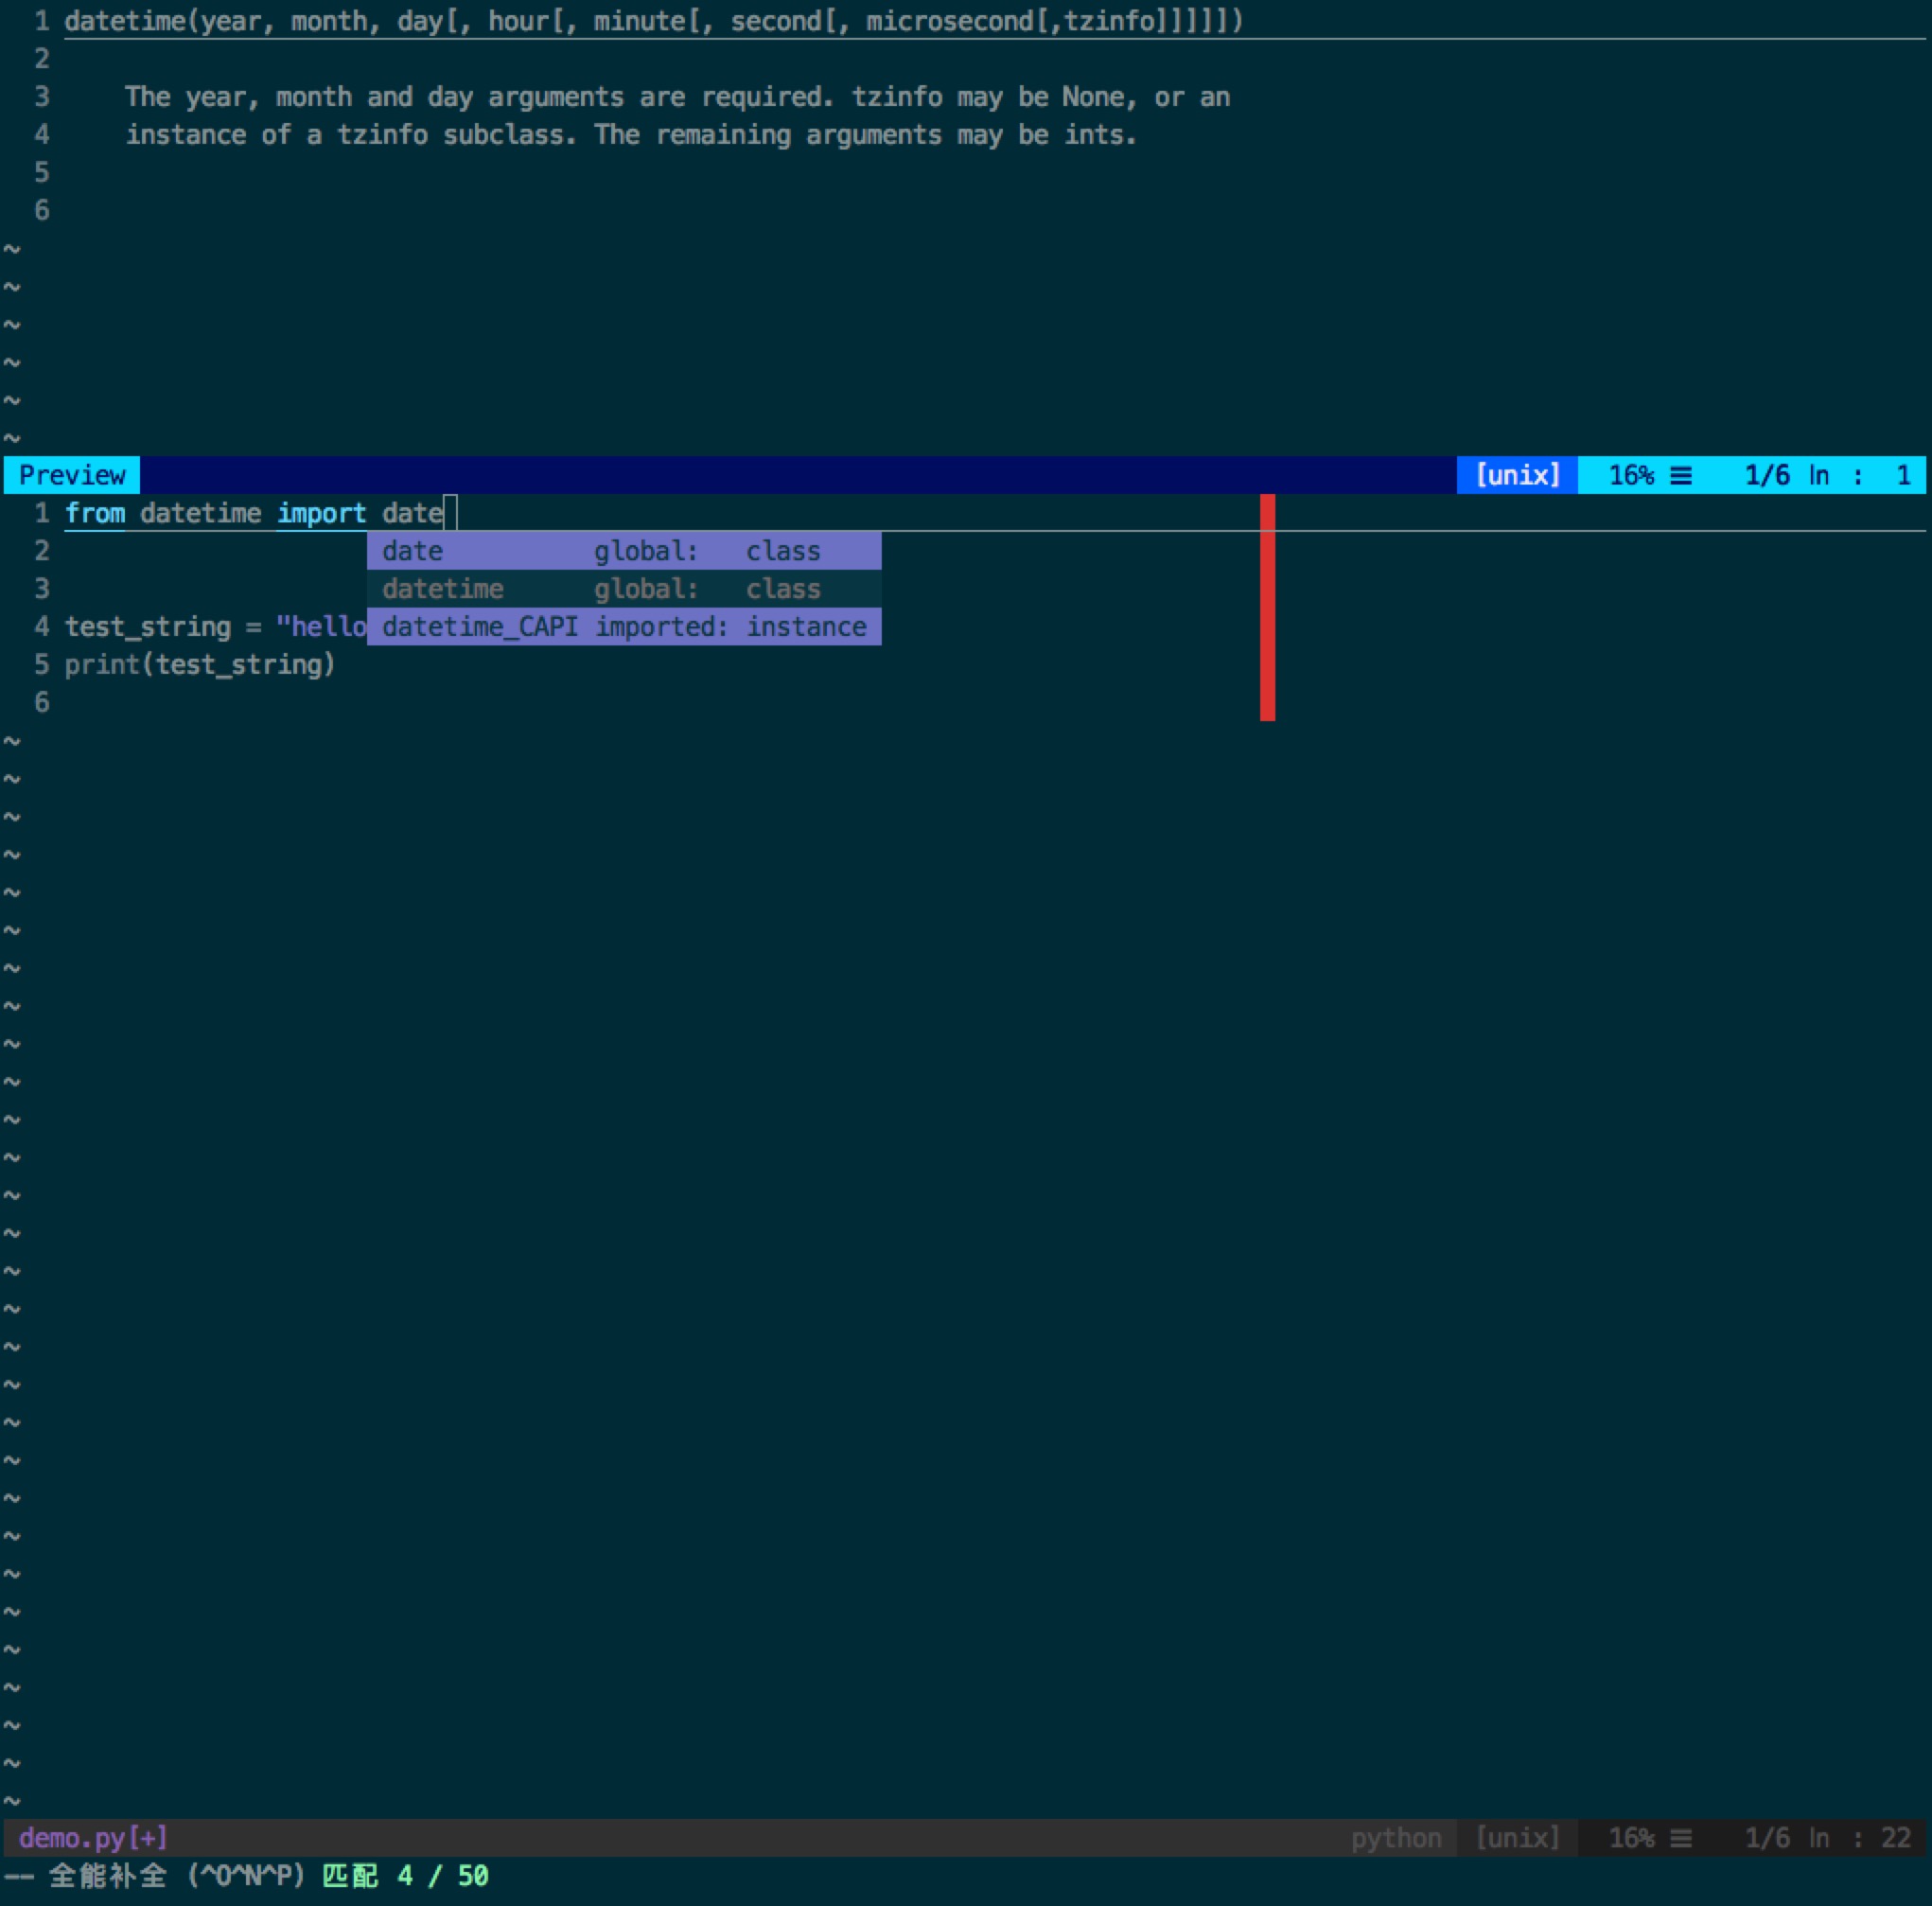This screenshot has width=1932, height=1906.
Task: Click '1/6 ln : 1' position in Preview status
Action: tap(1828, 475)
